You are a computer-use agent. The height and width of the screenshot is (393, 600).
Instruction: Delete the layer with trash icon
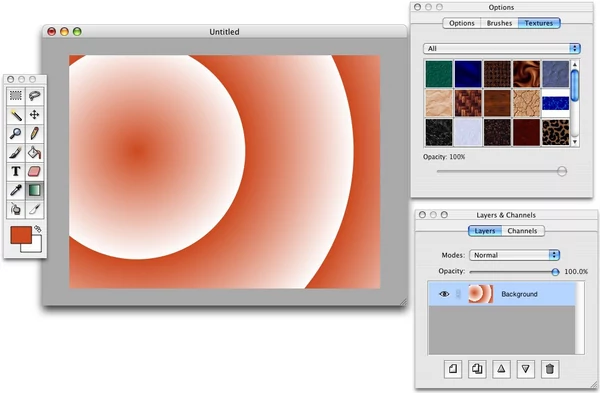(x=550, y=369)
